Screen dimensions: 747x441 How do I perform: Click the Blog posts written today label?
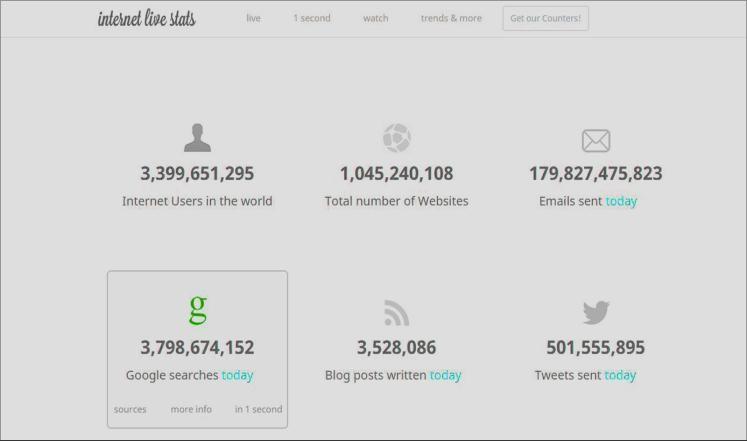click(393, 375)
